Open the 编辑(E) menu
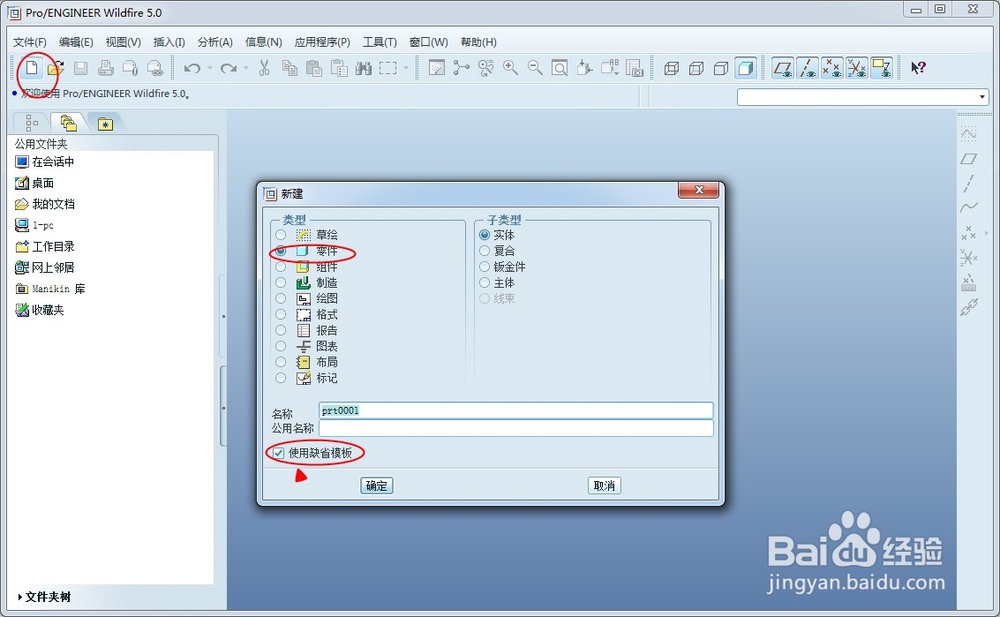Image resolution: width=1000 pixels, height=617 pixels. click(x=76, y=42)
